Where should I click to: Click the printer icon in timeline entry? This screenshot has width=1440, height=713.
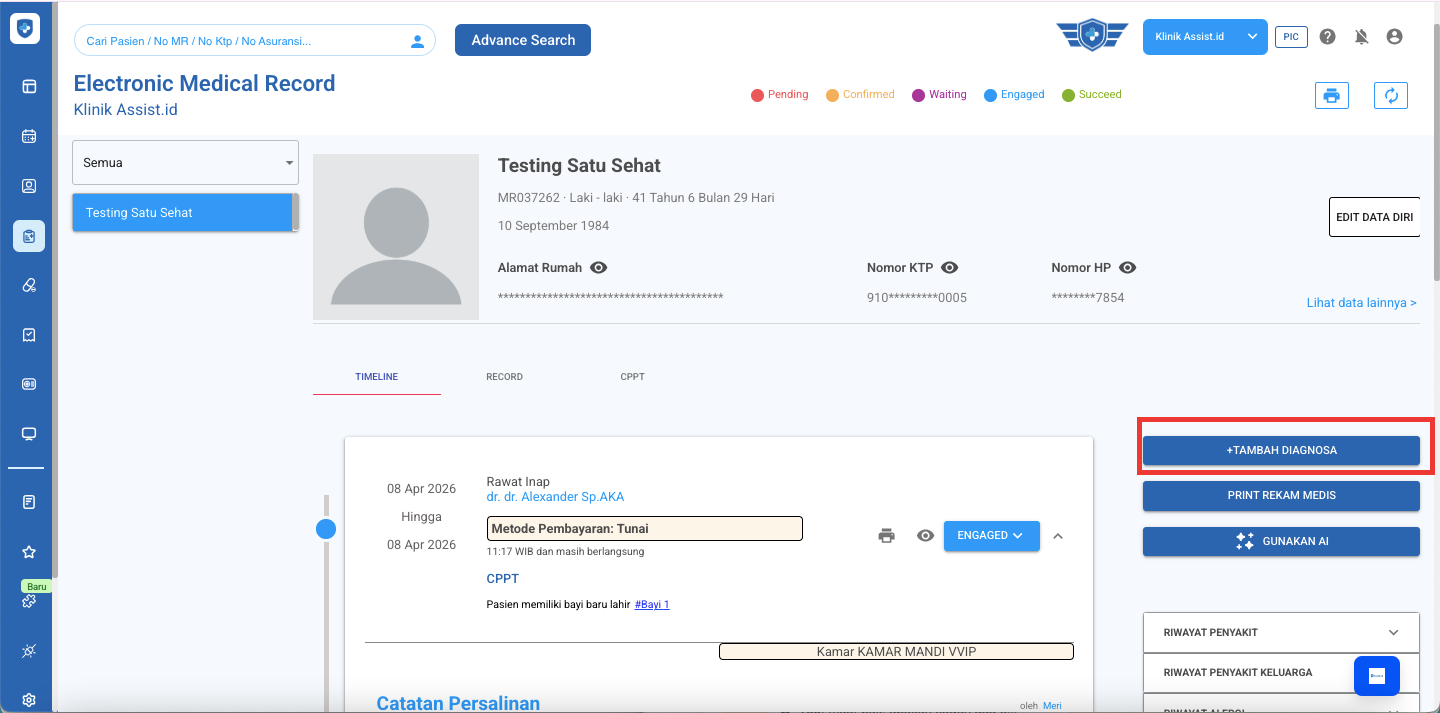tap(886, 536)
